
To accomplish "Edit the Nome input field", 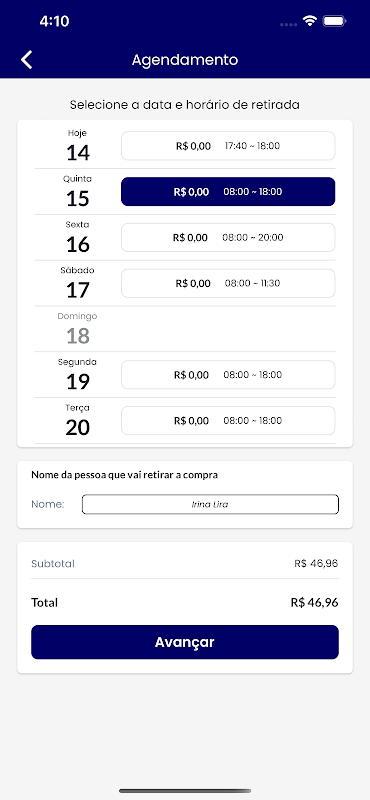I will tap(210, 504).
